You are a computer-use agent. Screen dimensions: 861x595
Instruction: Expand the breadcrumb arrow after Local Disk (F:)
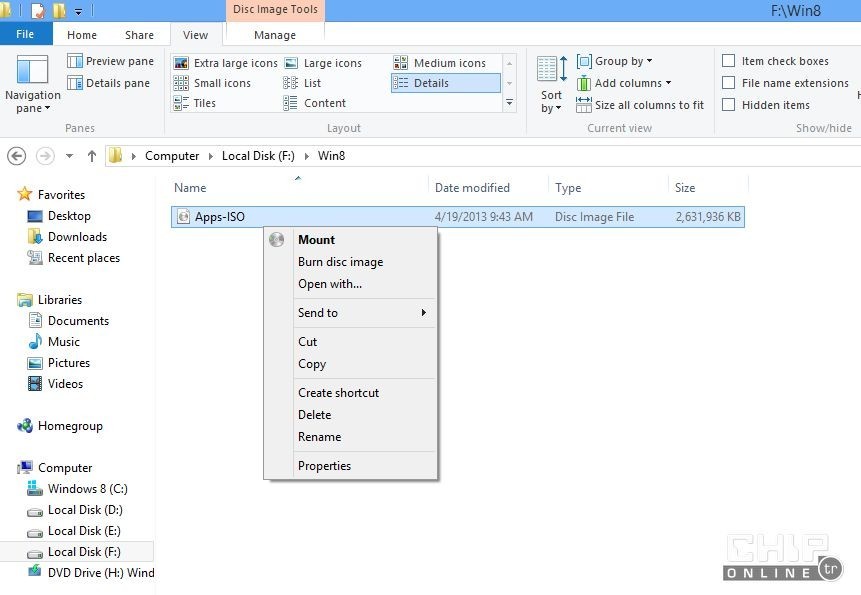(x=306, y=156)
